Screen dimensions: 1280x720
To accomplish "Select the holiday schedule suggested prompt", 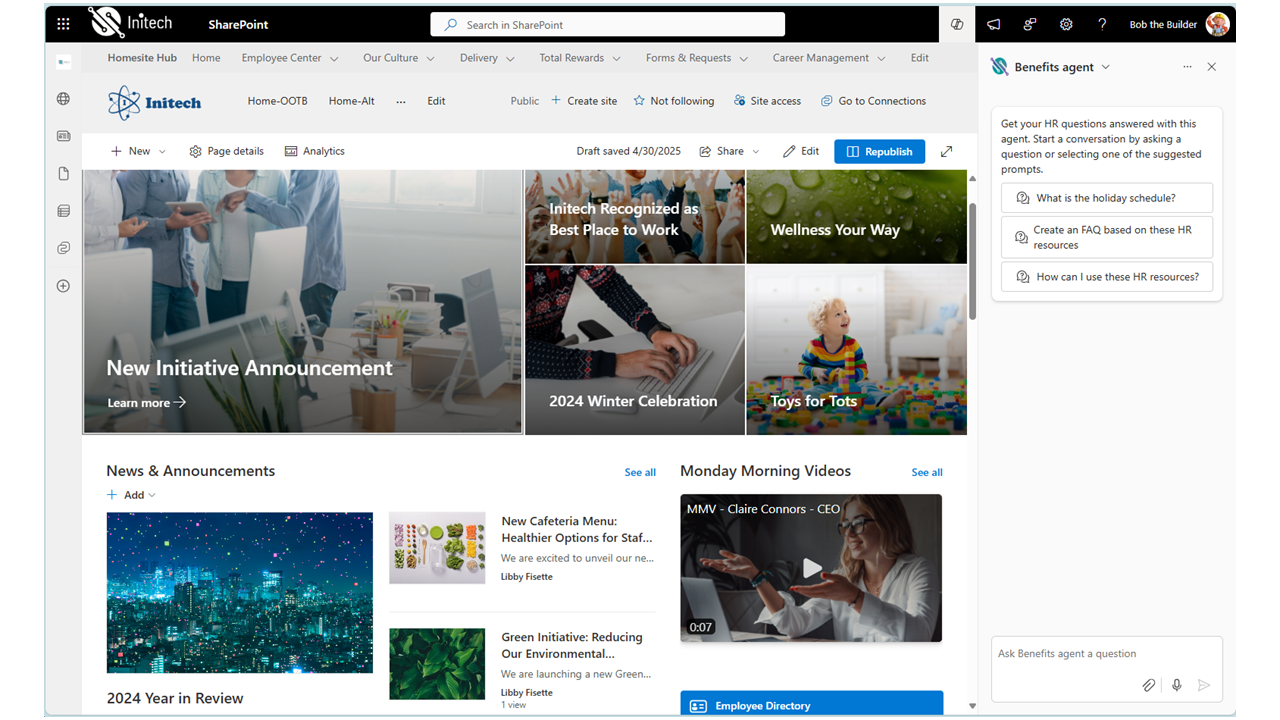I will point(1107,198).
